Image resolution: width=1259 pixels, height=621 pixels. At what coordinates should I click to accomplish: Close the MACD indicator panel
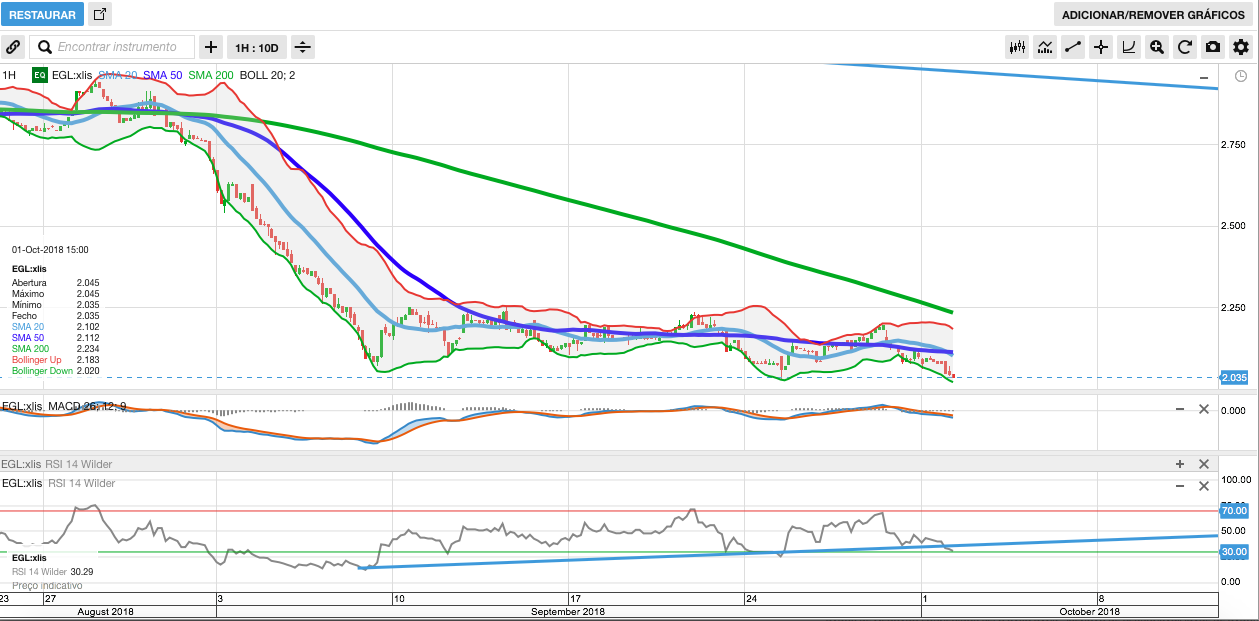[1204, 409]
